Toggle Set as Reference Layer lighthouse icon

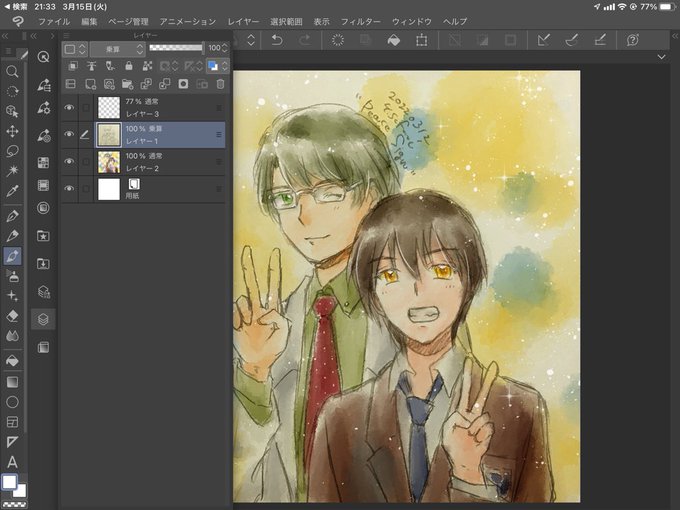[92, 66]
